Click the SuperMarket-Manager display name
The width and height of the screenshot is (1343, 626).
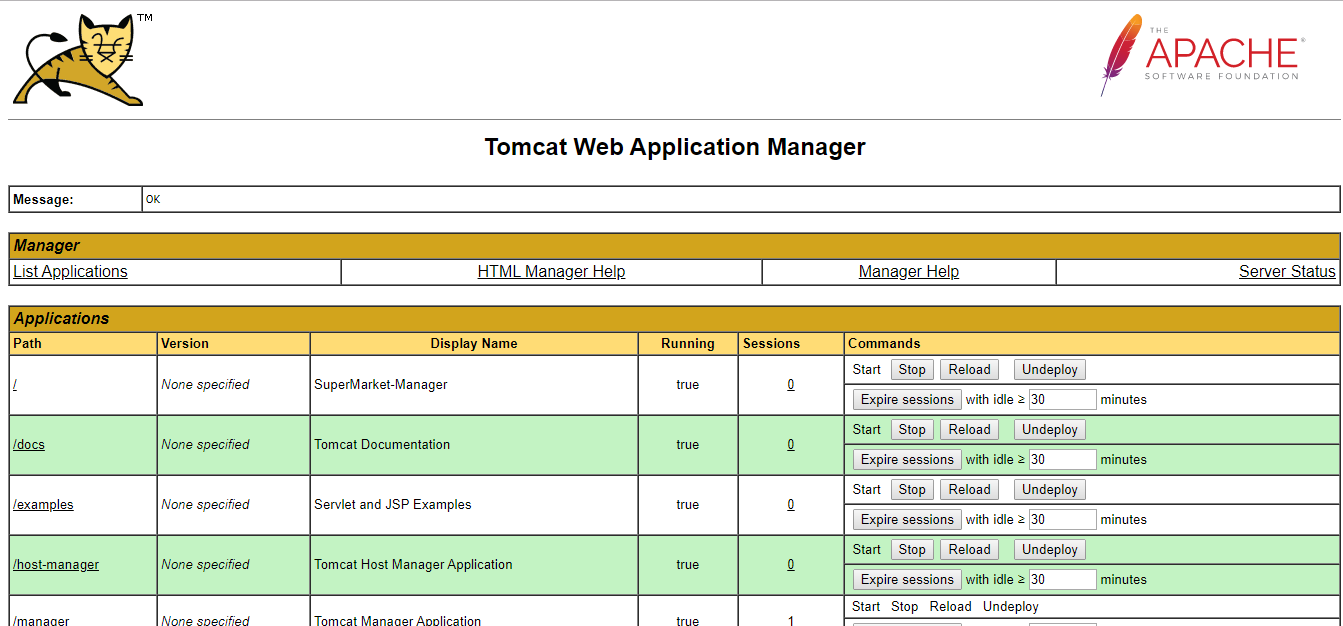(381, 385)
